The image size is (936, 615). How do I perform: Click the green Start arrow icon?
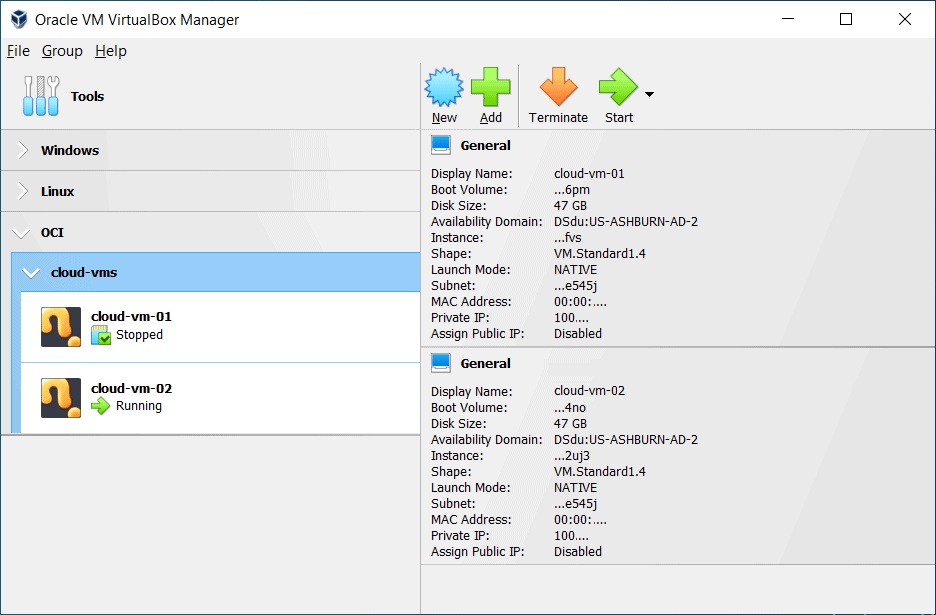(617, 88)
